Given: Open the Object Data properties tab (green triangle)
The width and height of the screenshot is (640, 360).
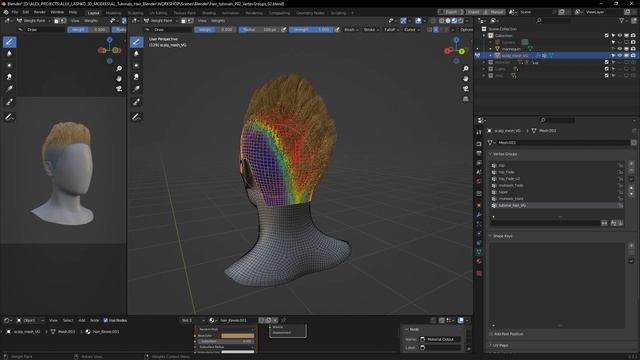Looking at the screenshot, I should click(479, 252).
